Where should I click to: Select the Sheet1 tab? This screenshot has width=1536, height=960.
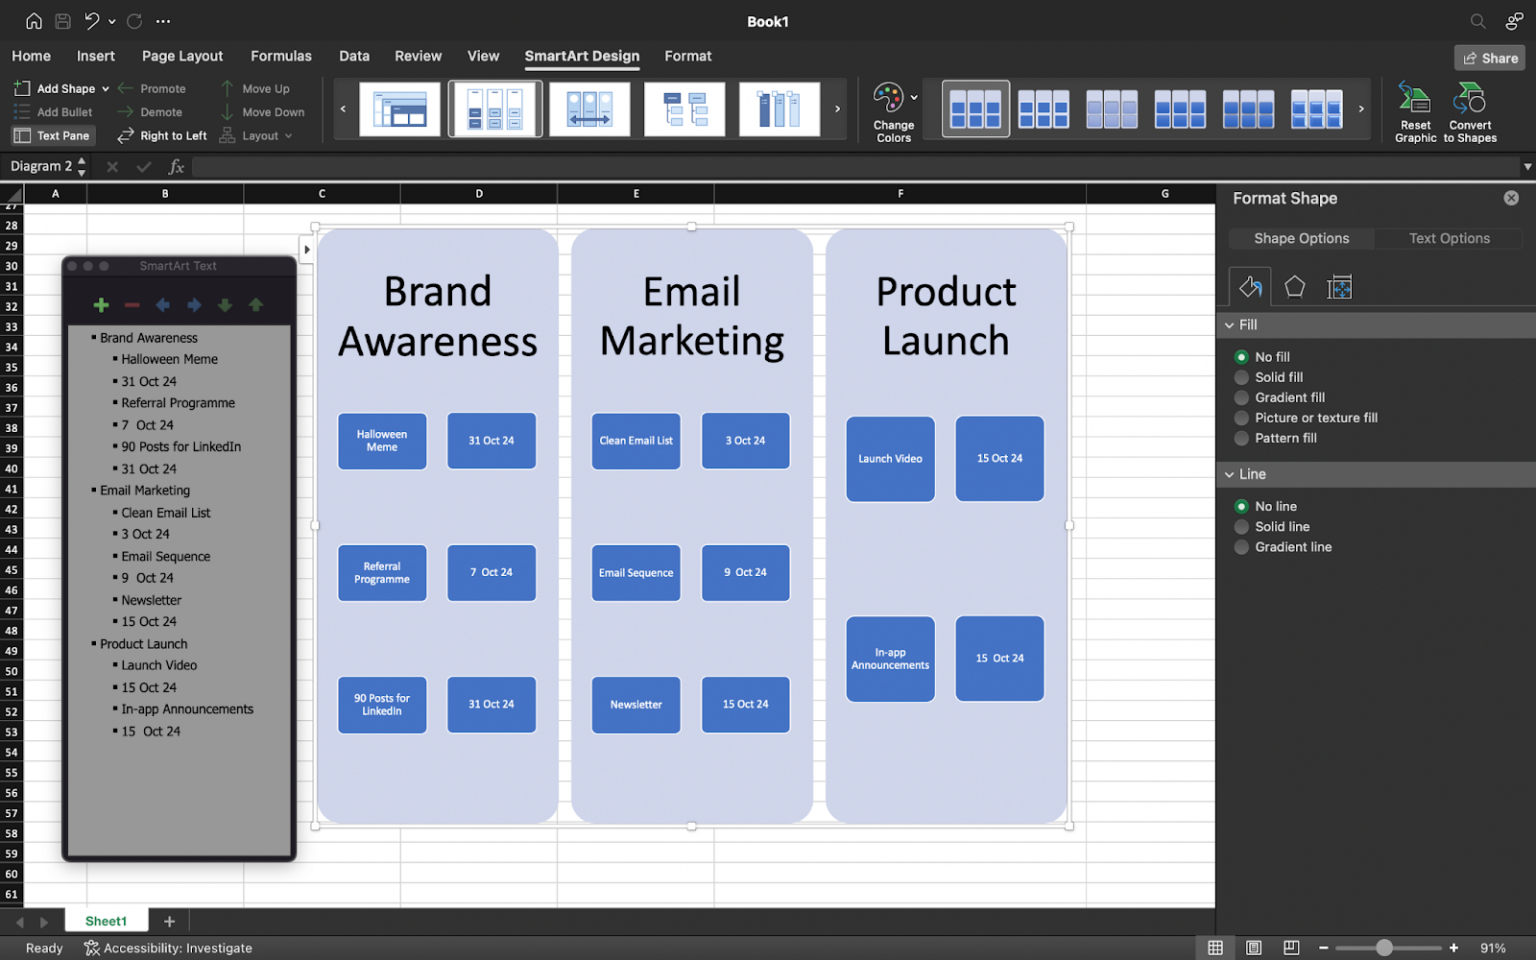[106, 920]
